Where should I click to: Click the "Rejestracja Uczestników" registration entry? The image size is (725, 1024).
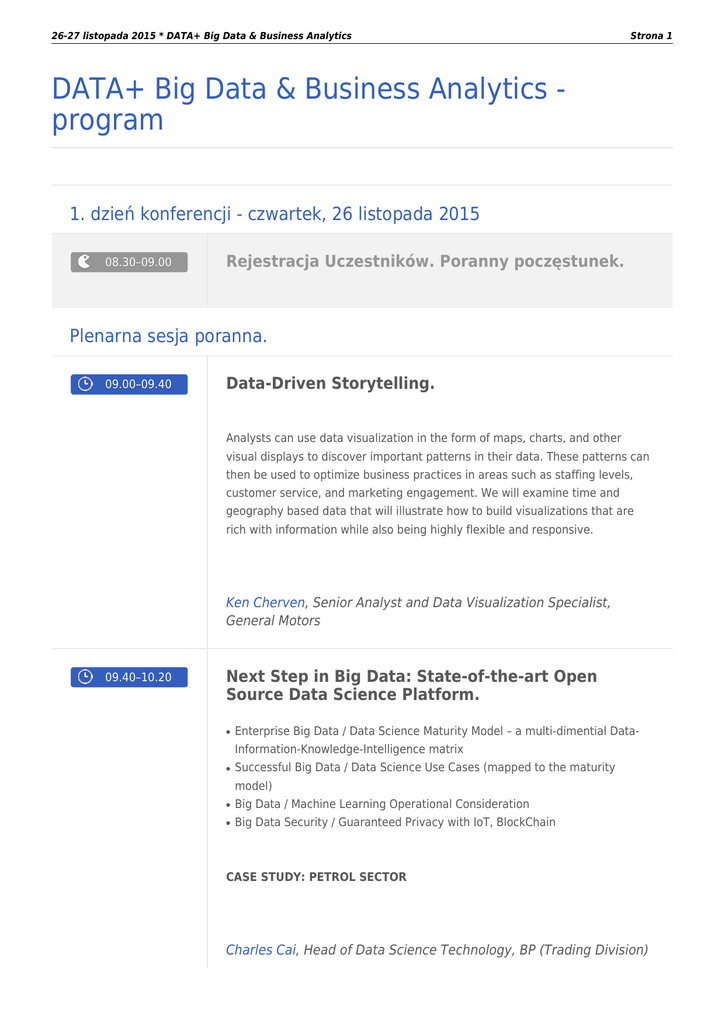tap(424, 262)
